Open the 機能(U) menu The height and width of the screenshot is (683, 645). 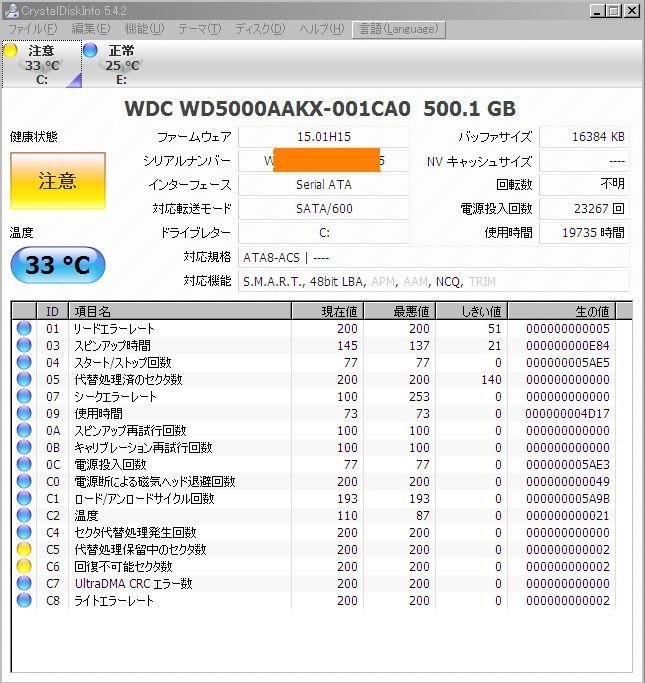tap(144, 29)
